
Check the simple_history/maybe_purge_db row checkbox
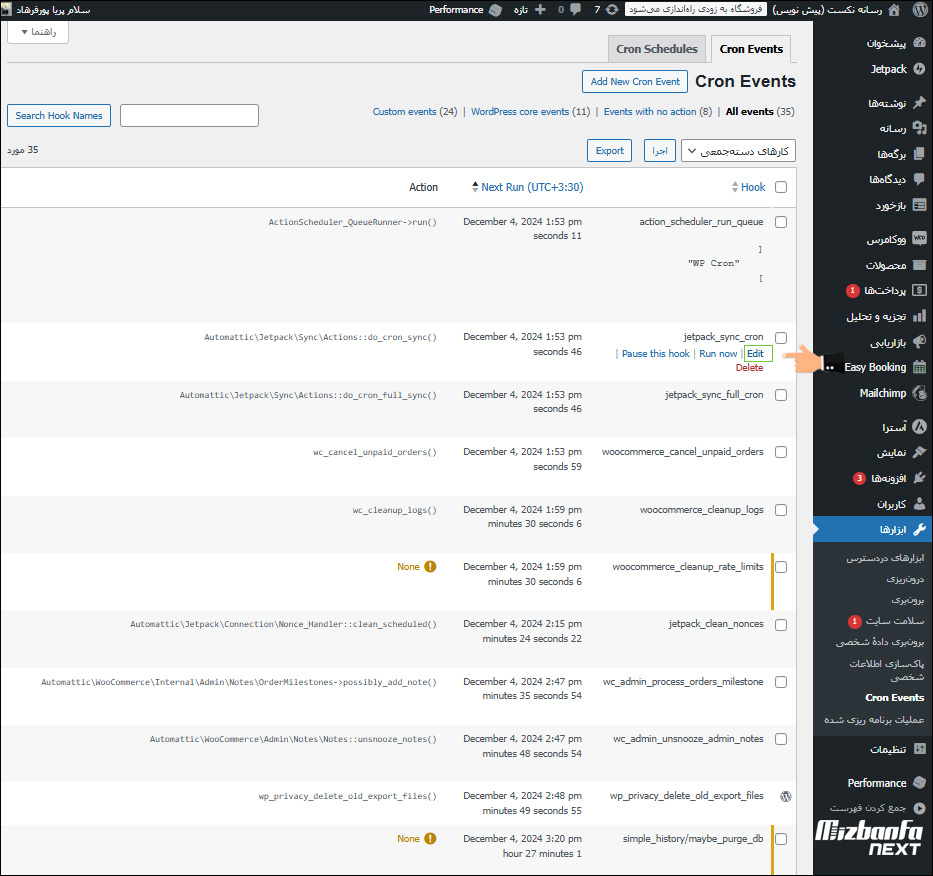pos(781,839)
